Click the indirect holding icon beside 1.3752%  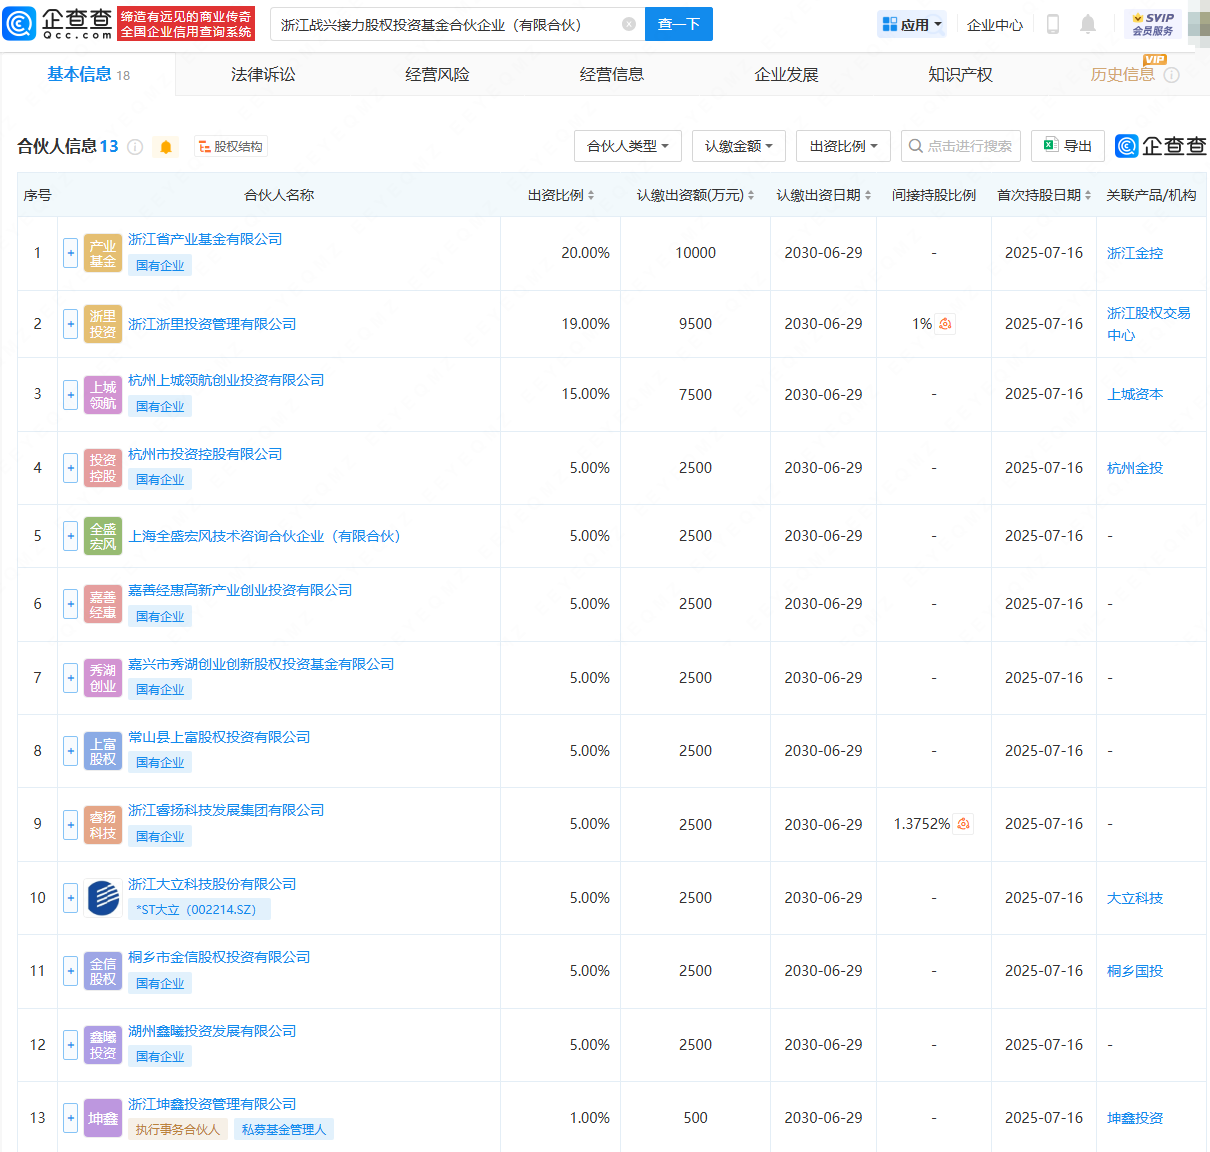point(963,824)
